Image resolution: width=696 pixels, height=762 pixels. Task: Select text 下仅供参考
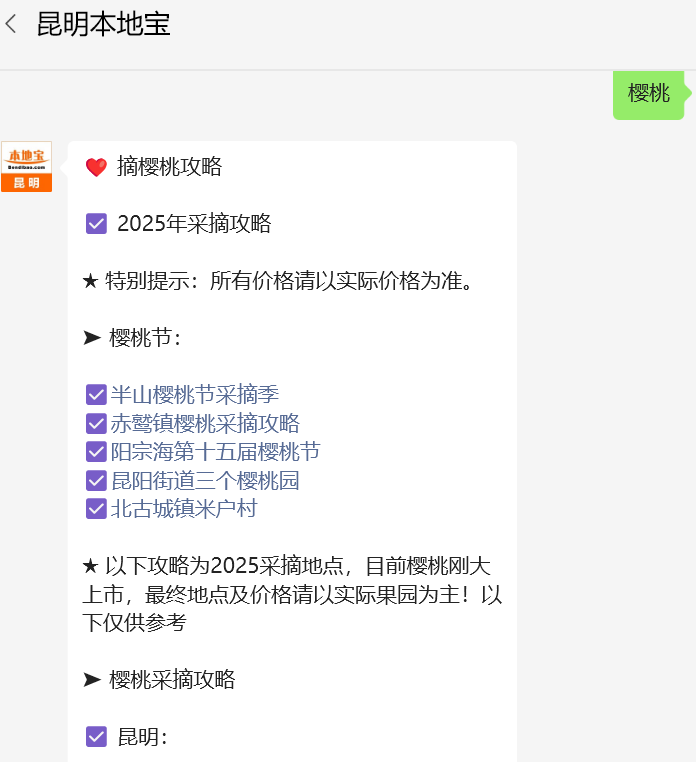coord(135,623)
